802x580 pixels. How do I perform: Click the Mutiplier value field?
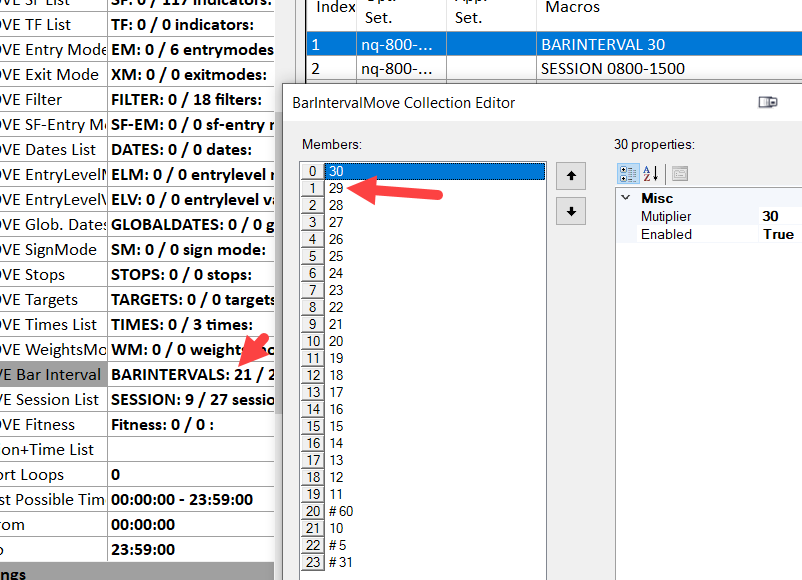(x=778, y=216)
